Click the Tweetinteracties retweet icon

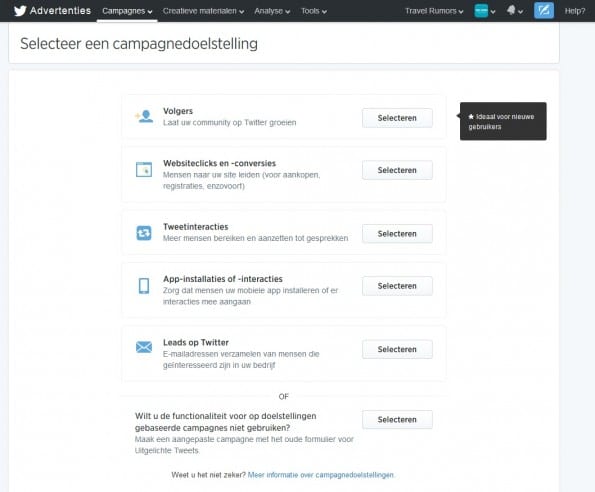144,233
